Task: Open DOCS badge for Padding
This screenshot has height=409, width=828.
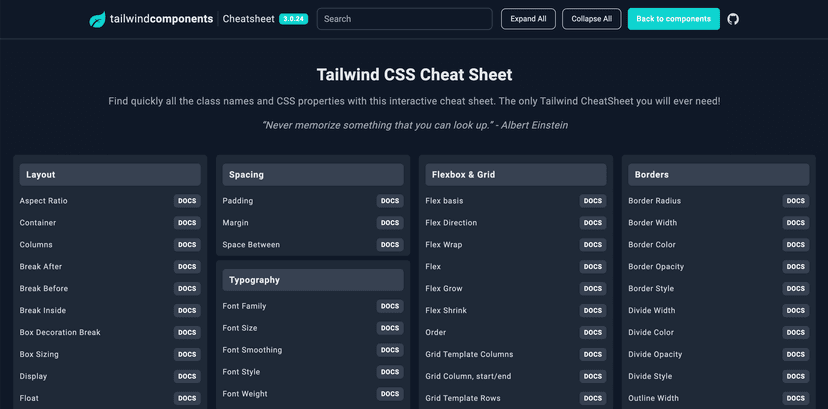Action: [x=390, y=201]
